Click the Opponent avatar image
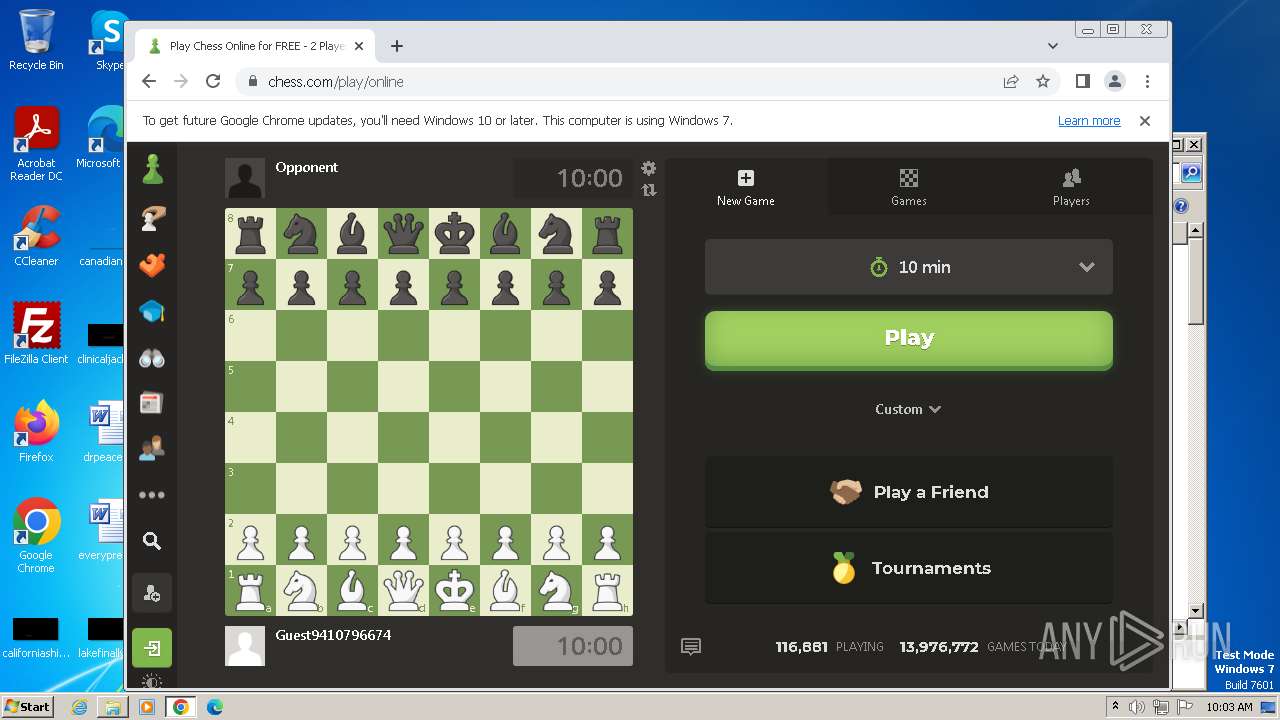The height and width of the screenshot is (720, 1280). (x=245, y=178)
